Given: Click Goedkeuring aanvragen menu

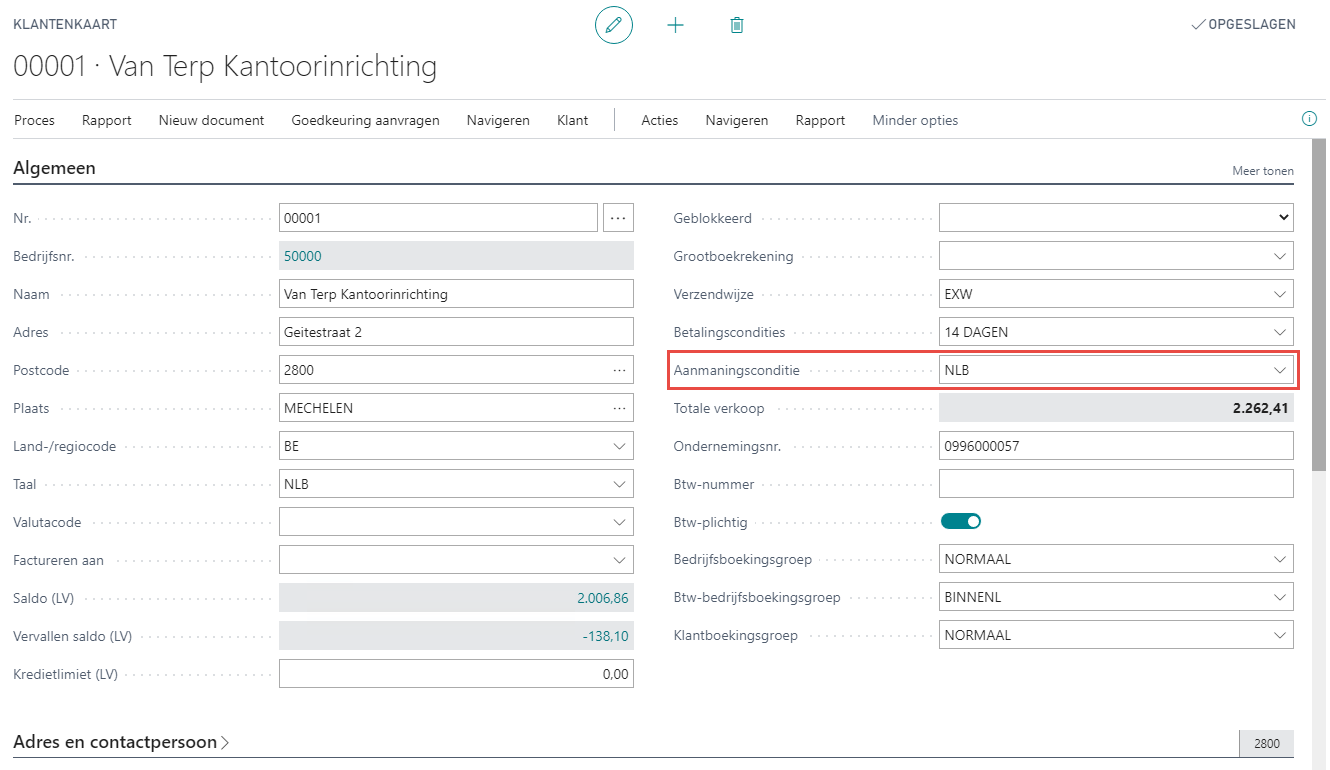Looking at the screenshot, I should click(365, 120).
